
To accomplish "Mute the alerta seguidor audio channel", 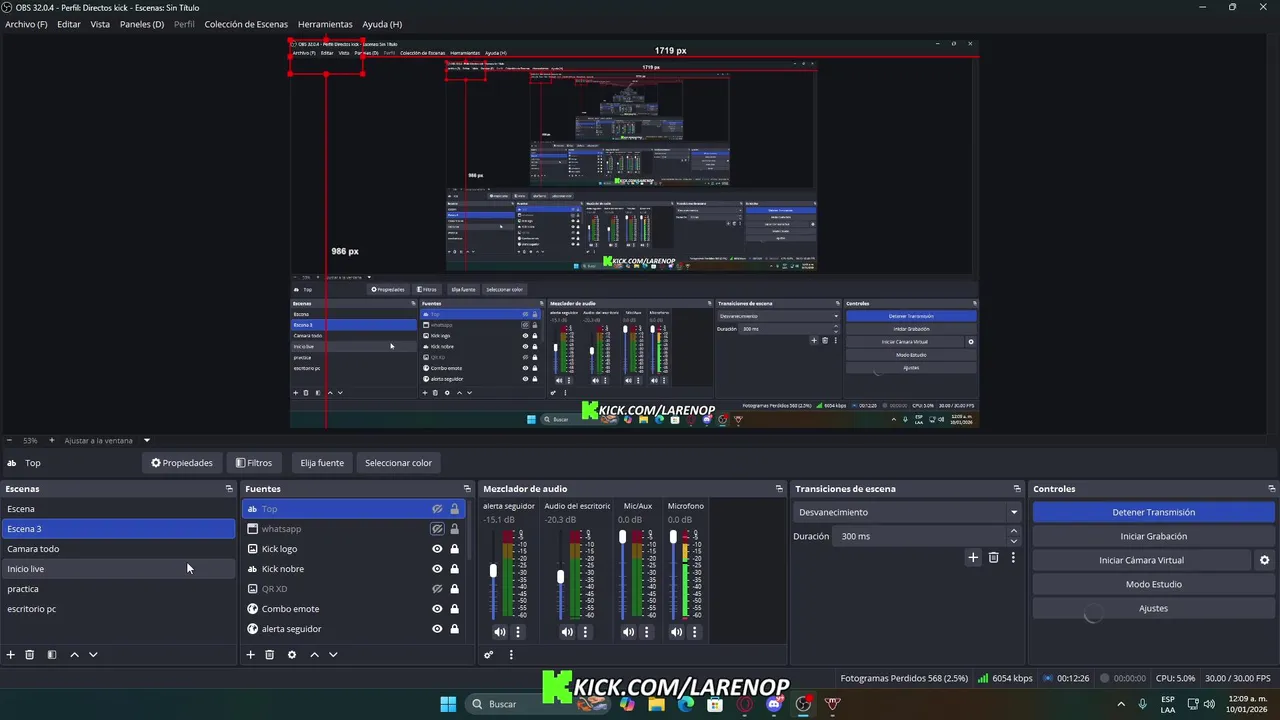I will pyautogui.click(x=499, y=632).
